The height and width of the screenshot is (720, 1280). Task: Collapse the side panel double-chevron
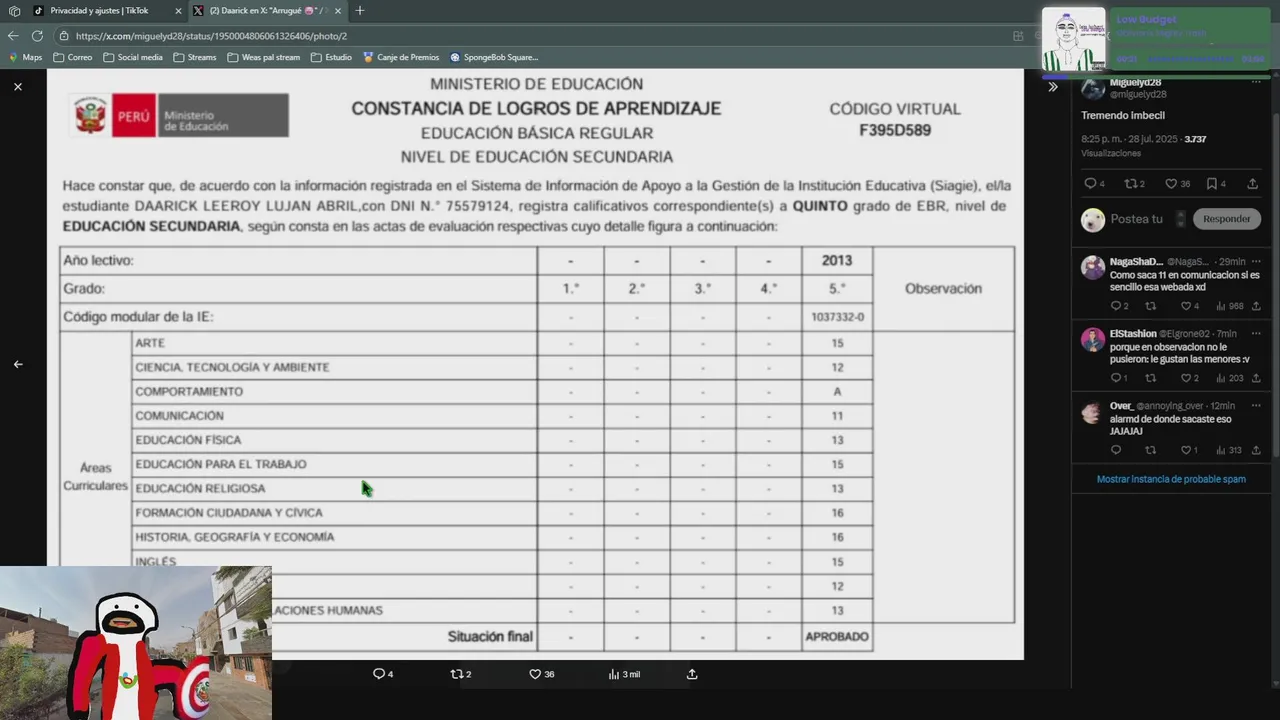[x=1053, y=87]
